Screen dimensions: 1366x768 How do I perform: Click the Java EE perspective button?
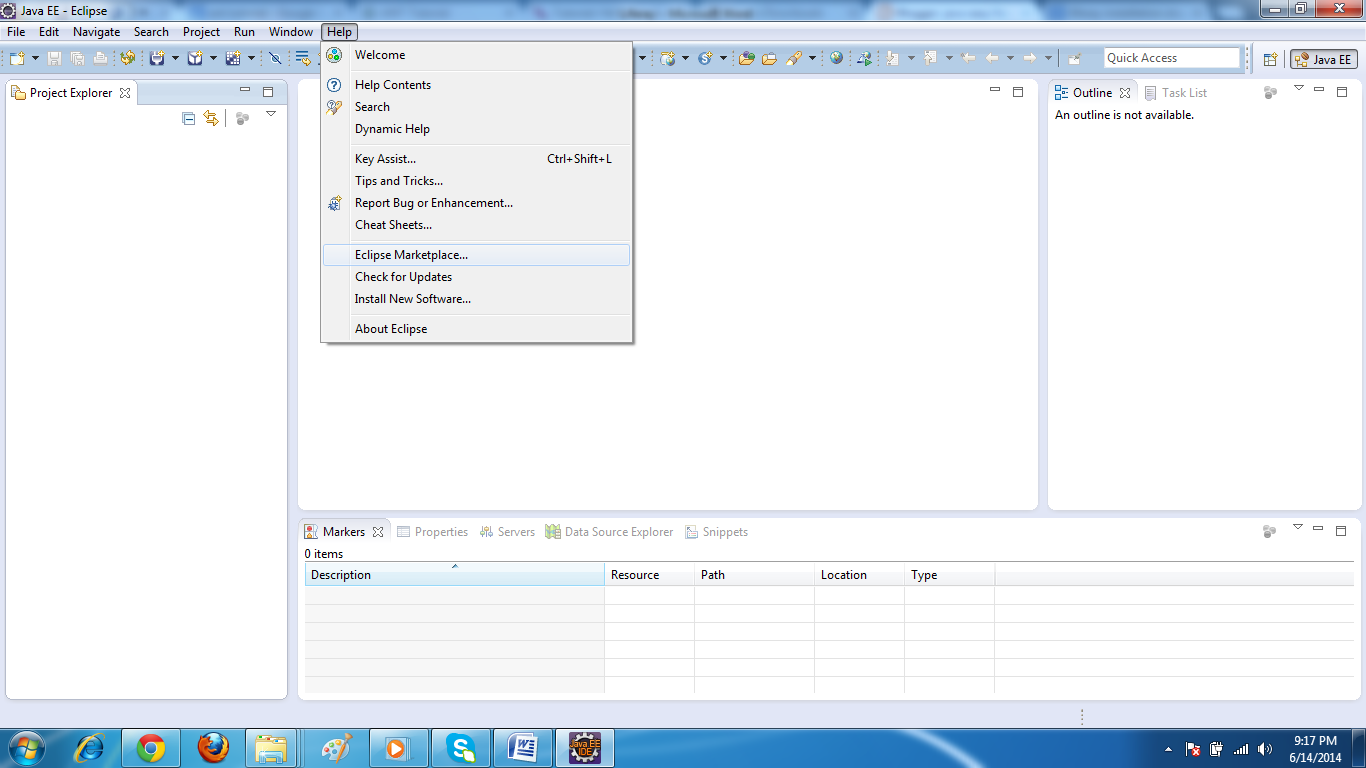1323,60
